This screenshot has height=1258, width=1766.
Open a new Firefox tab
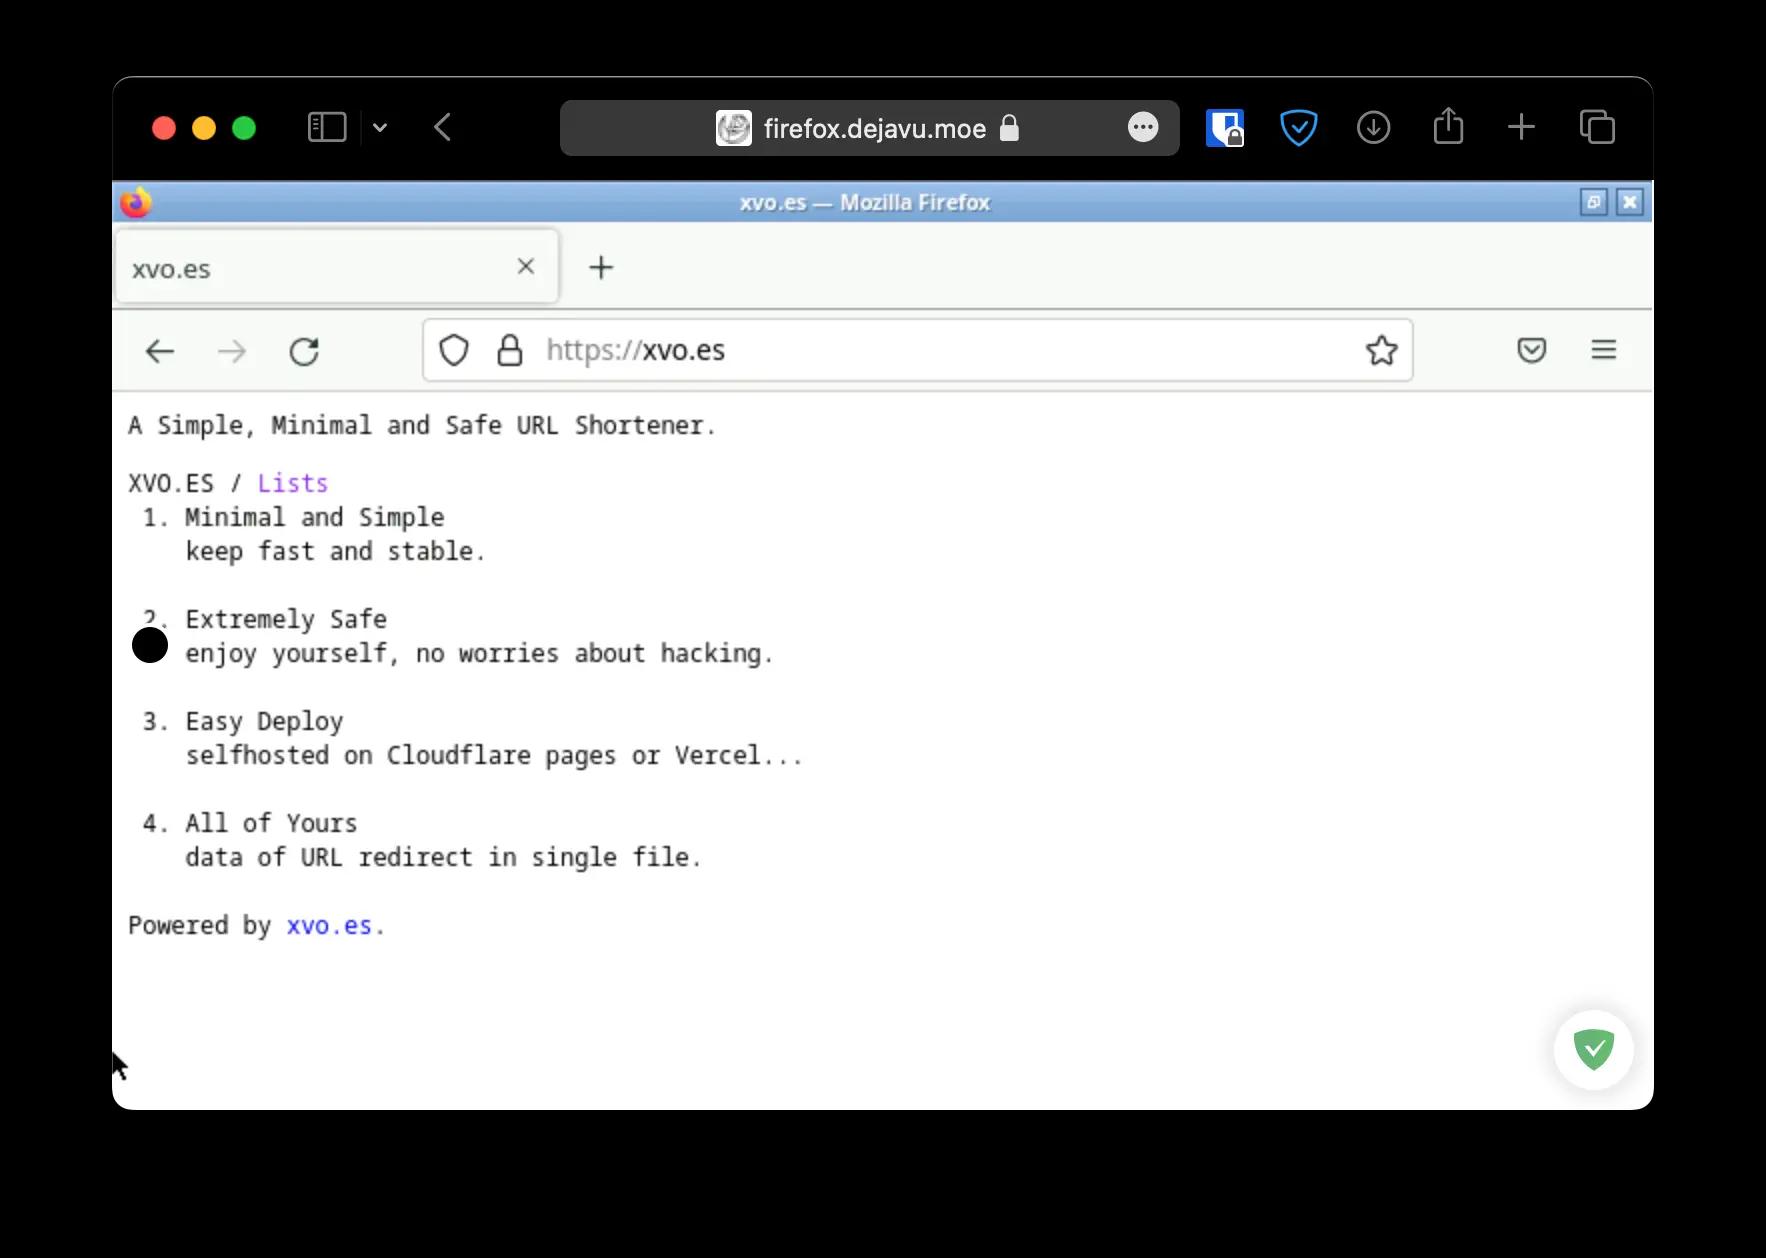point(601,267)
